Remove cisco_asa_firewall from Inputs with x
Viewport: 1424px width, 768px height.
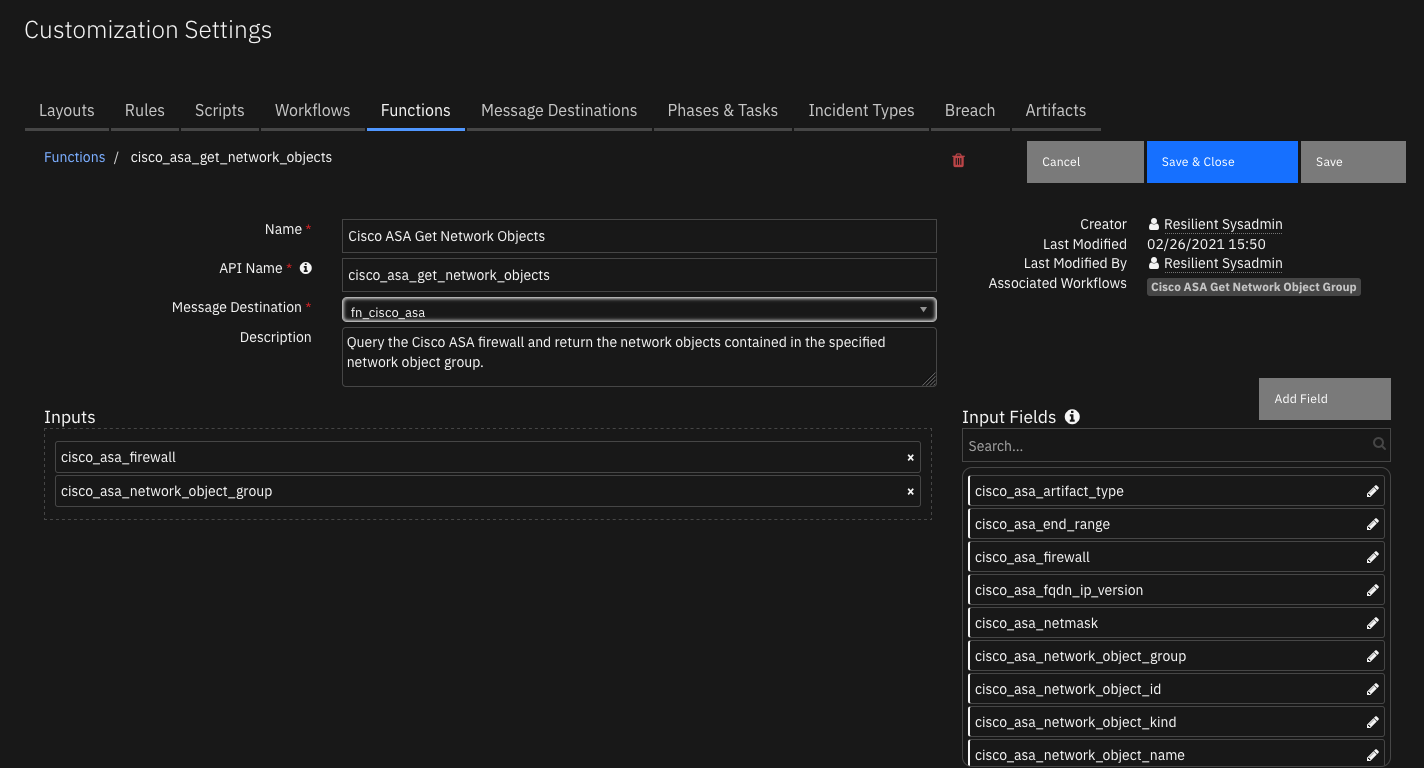point(910,457)
